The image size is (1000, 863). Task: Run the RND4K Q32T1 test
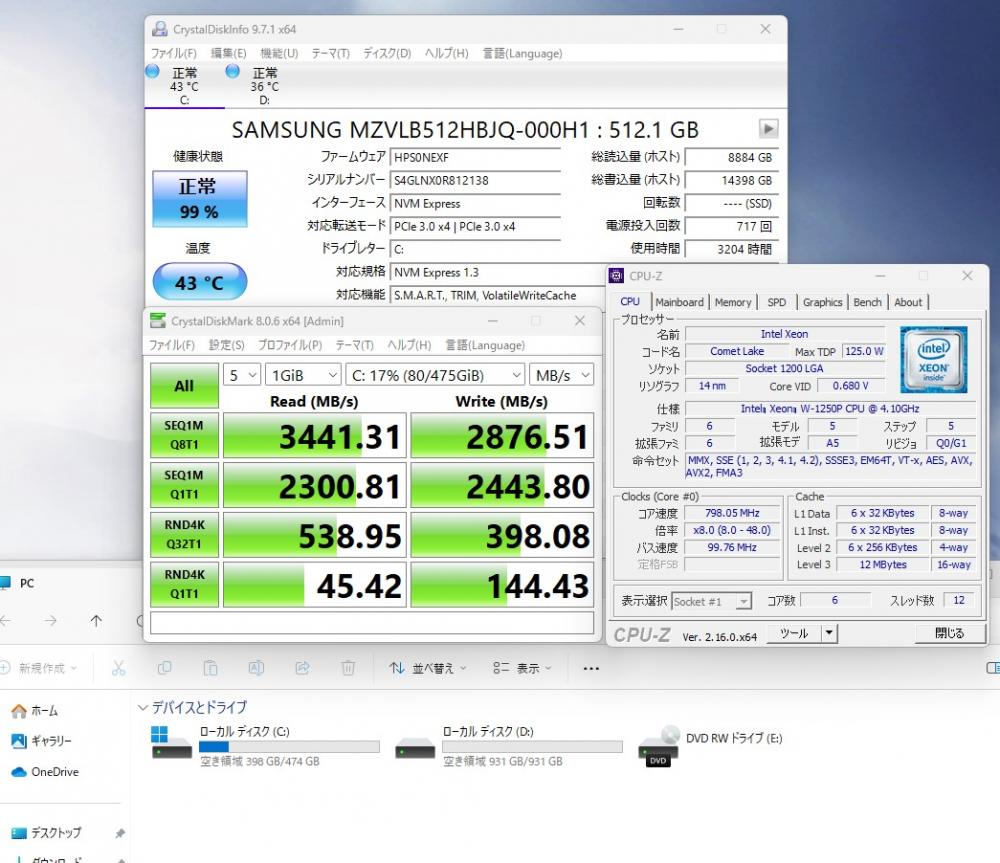point(184,535)
